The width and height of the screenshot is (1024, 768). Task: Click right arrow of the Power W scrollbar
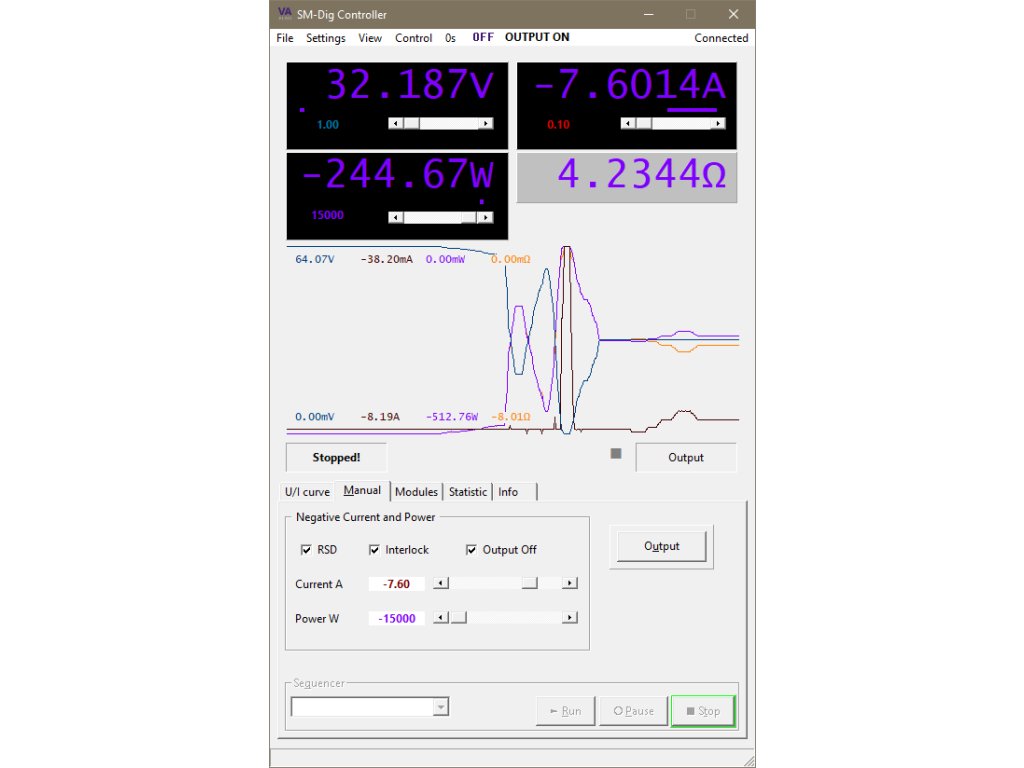pos(570,618)
